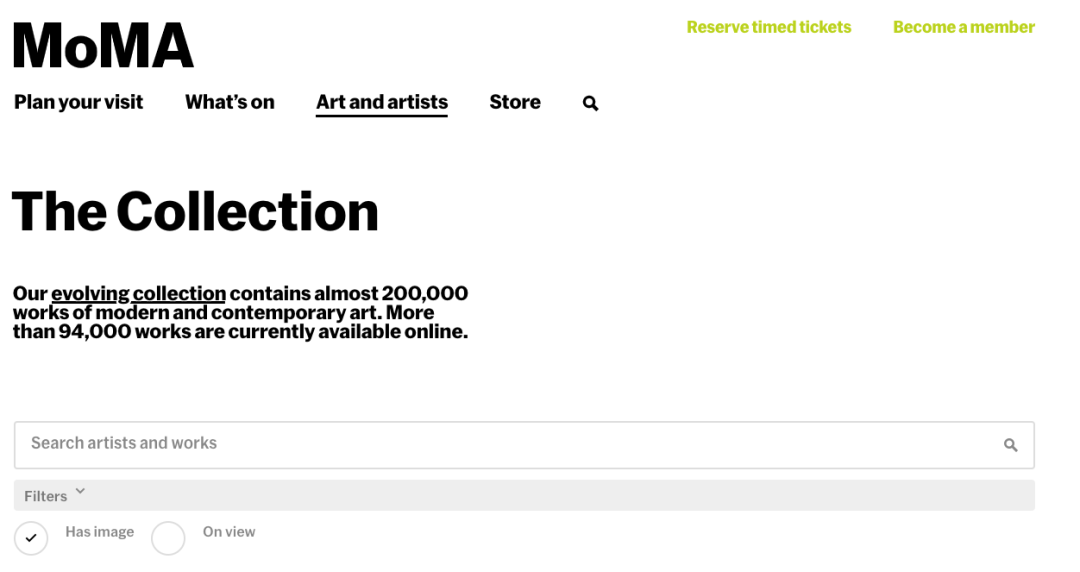Open site search via navigation magnifier icon

[590, 103]
